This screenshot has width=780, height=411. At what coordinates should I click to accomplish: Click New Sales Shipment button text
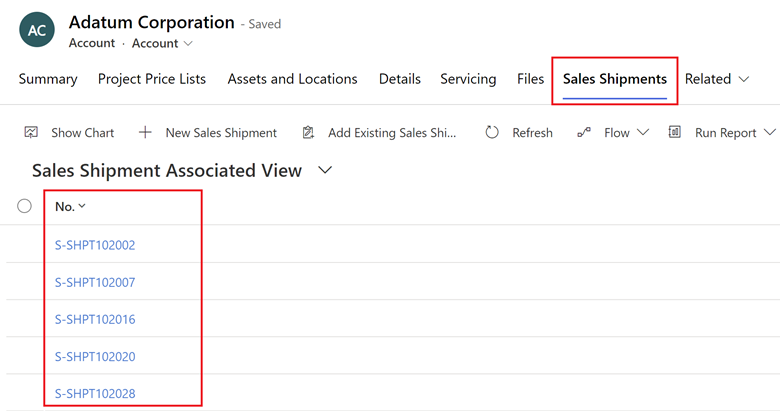(x=221, y=133)
